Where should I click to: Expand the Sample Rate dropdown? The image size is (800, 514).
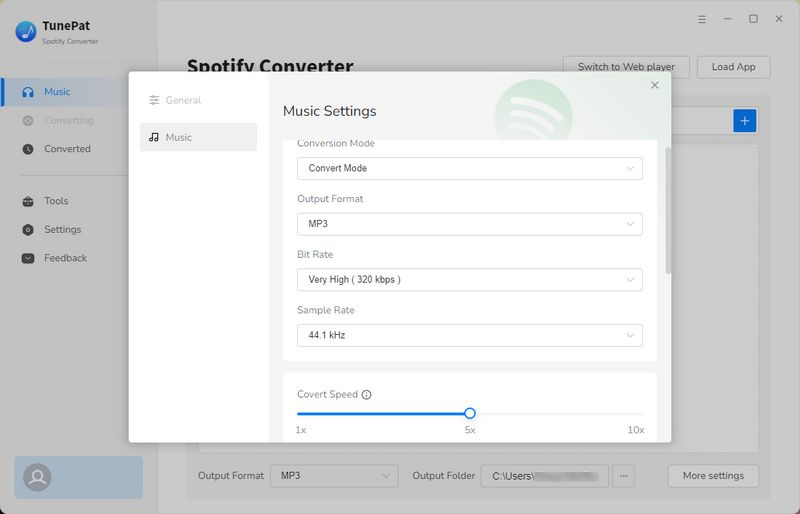[x=469, y=335]
